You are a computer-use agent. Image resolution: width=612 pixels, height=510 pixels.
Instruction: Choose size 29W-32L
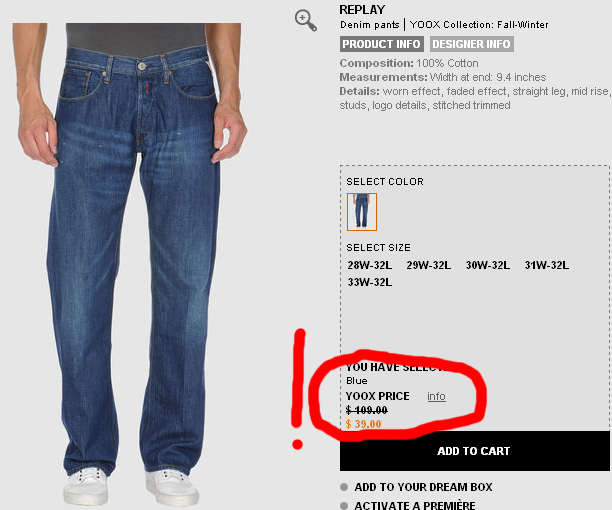pyautogui.click(x=429, y=265)
